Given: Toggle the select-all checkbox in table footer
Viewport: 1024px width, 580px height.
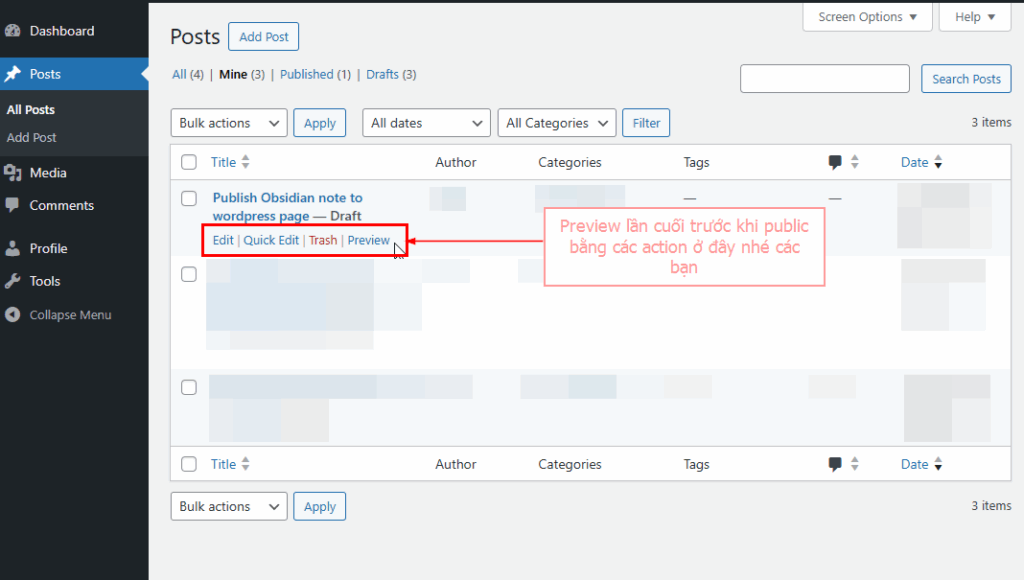Looking at the screenshot, I should tap(189, 464).
